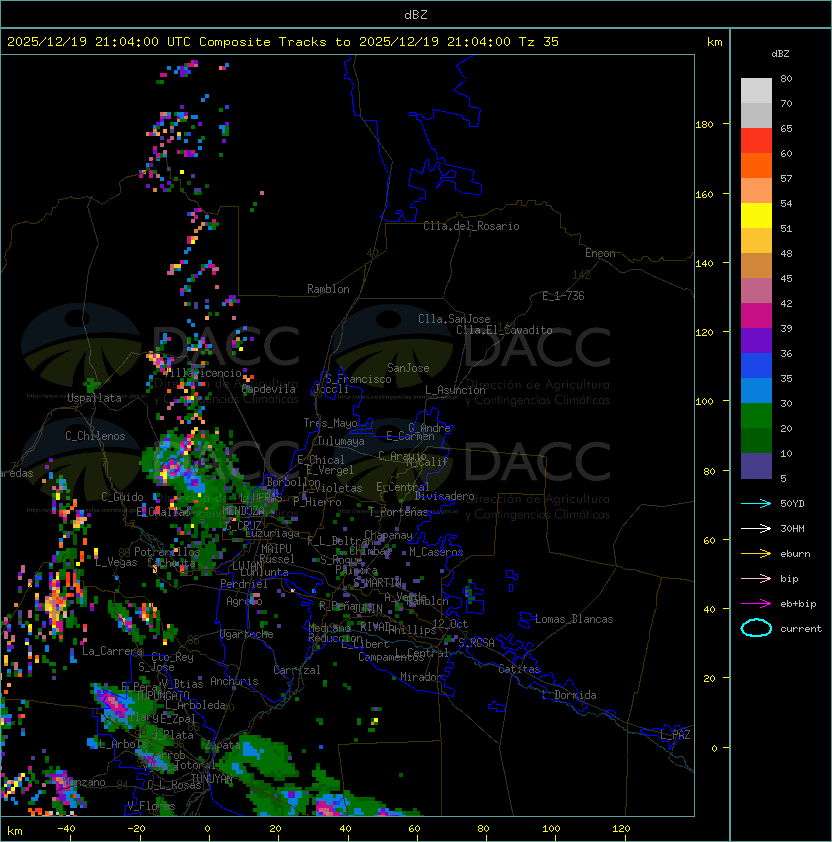Click the Lomas_Blancas place label
The height and width of the screenshot is (842, 832).
click(x=574, y=619)
